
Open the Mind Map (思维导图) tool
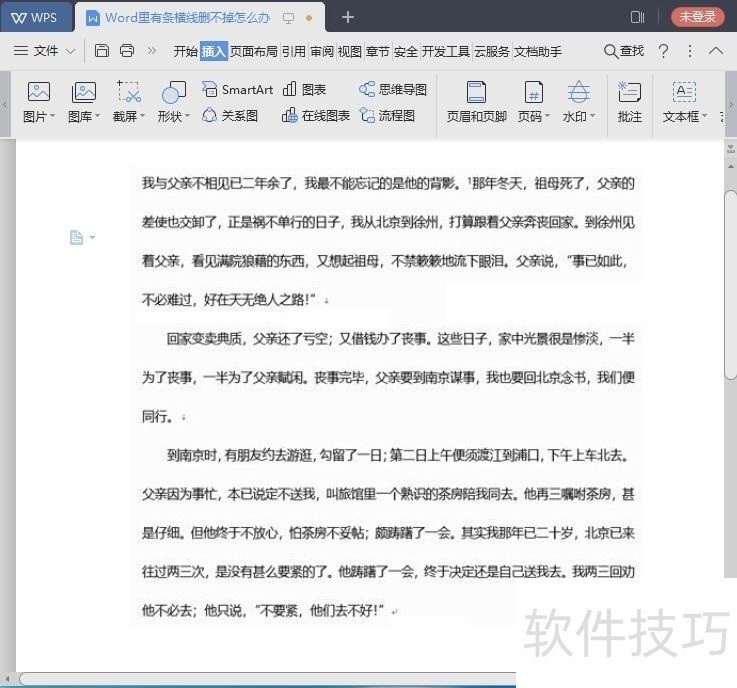pos(392,89)
